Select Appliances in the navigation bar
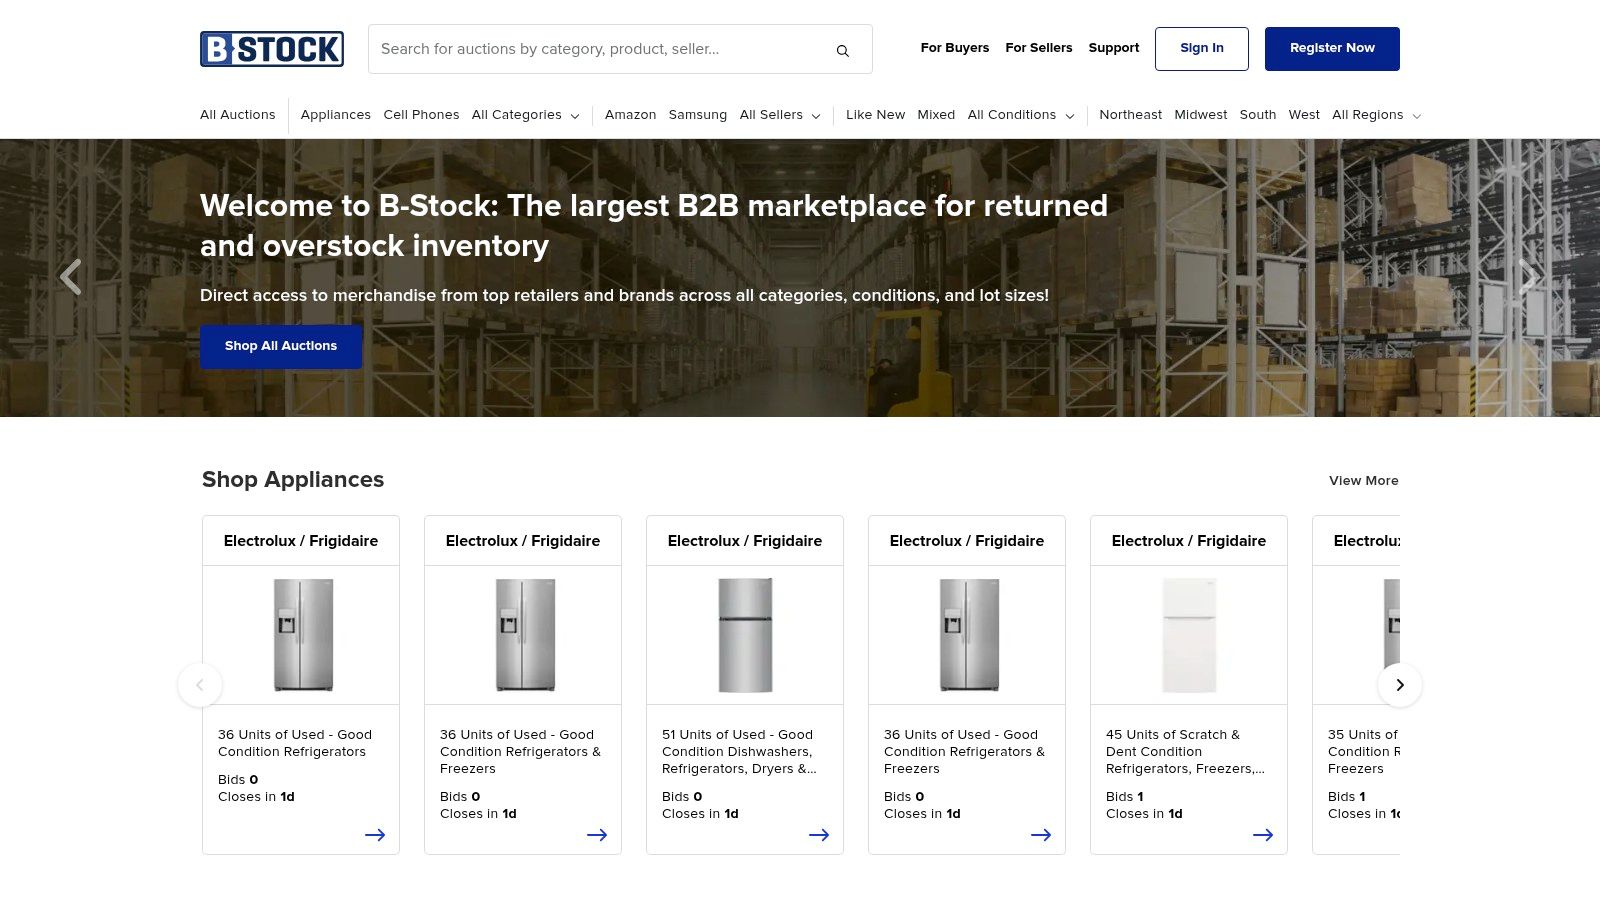Screen dimensions: 1600x900 click(336, 115)
